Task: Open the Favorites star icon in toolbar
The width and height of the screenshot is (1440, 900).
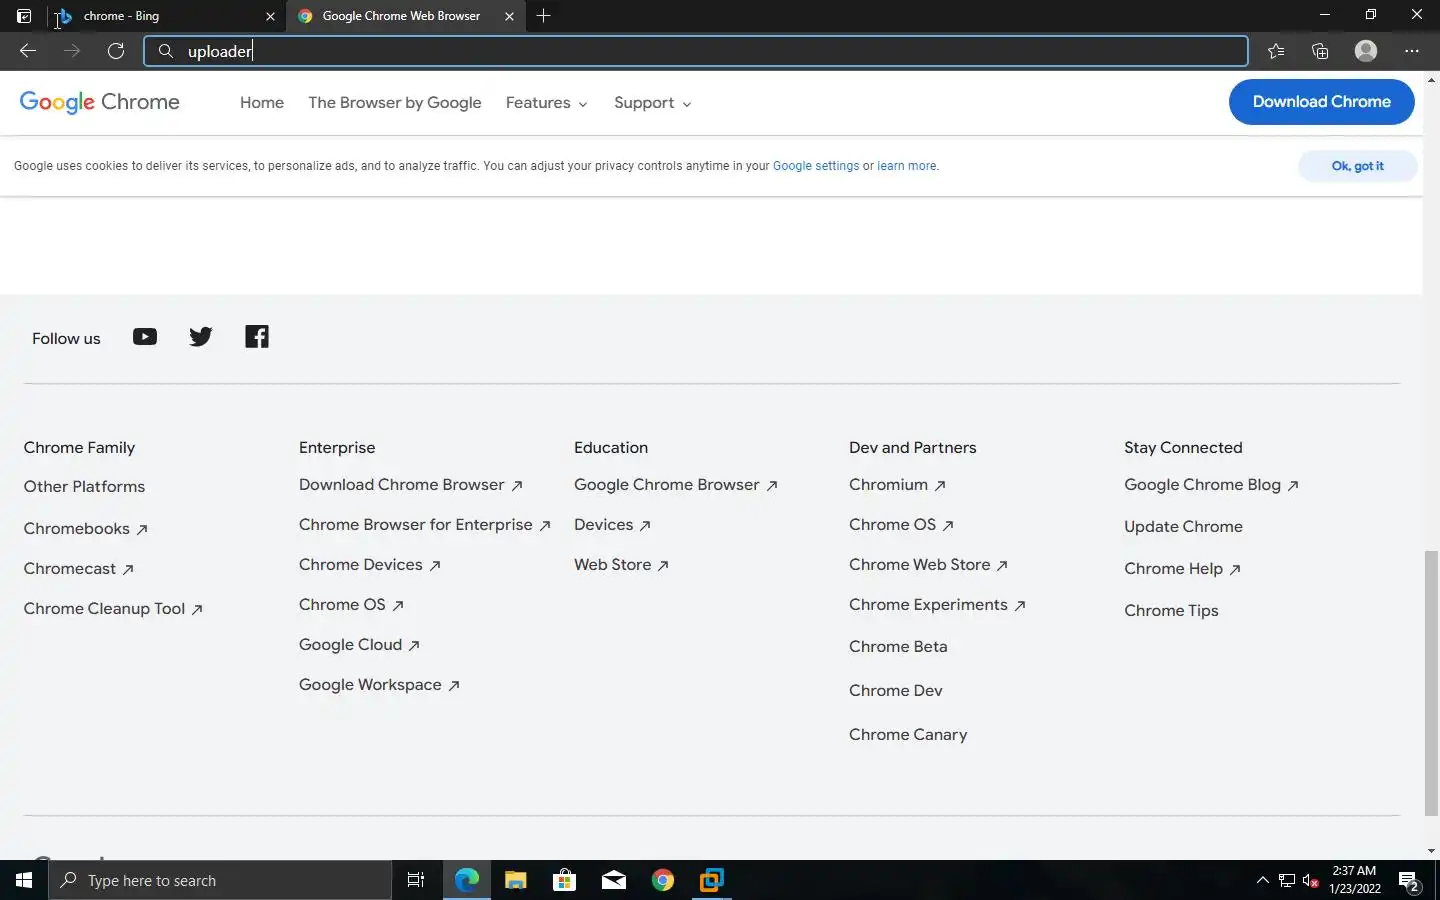Action: click(x=1276, y=51)
